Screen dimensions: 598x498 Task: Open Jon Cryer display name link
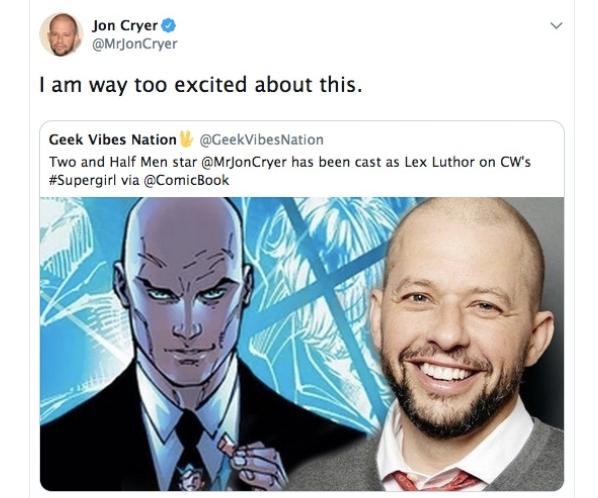125,26
